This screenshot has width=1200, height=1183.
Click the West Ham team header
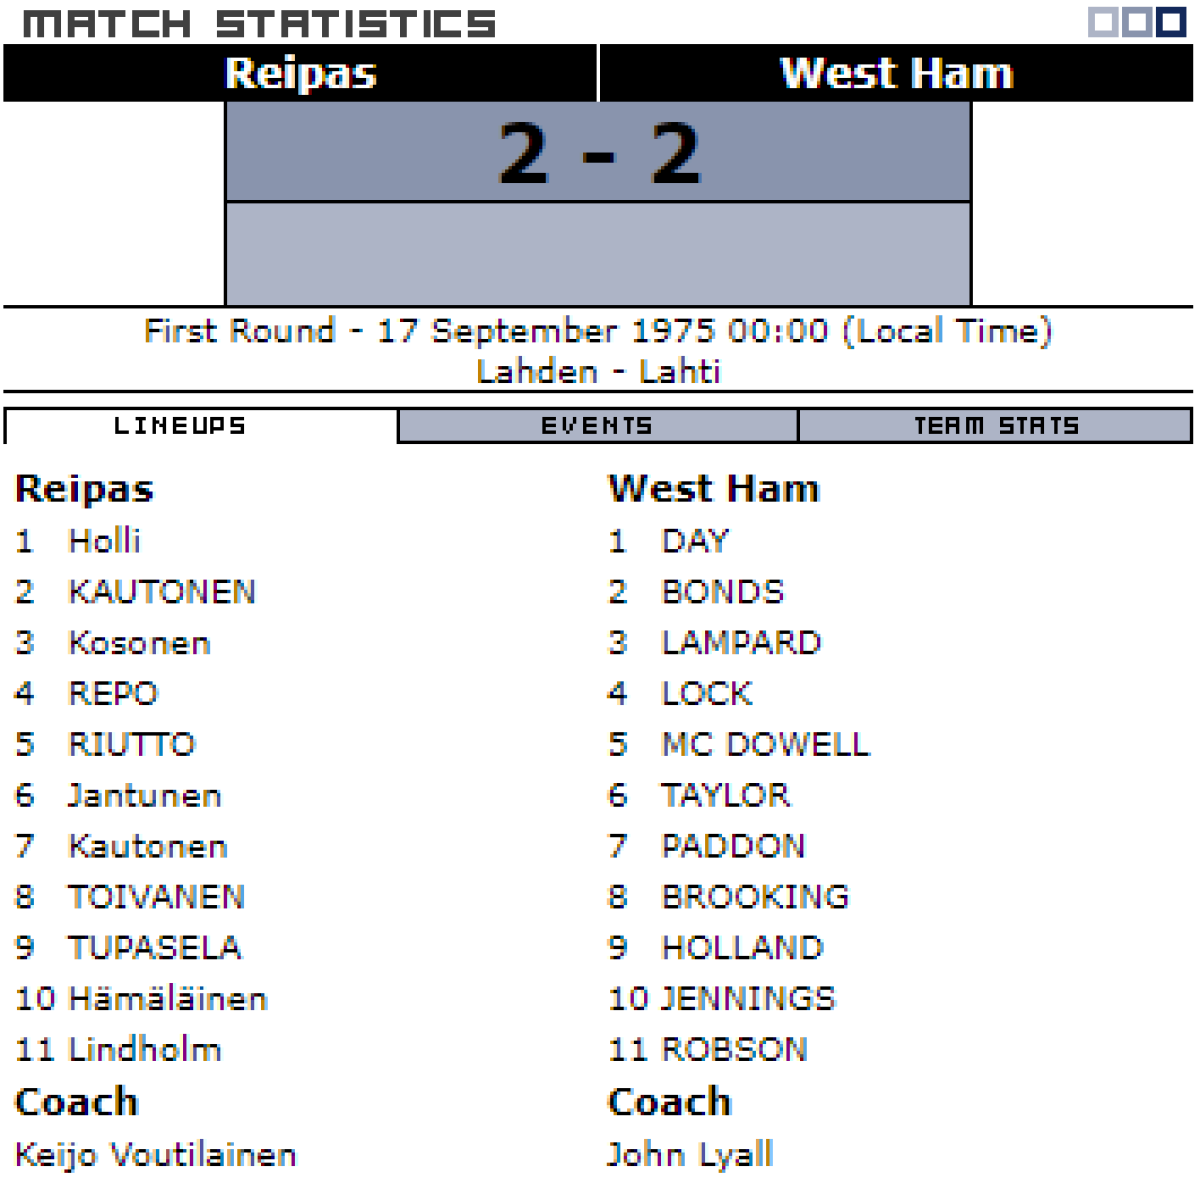[896, 73]
